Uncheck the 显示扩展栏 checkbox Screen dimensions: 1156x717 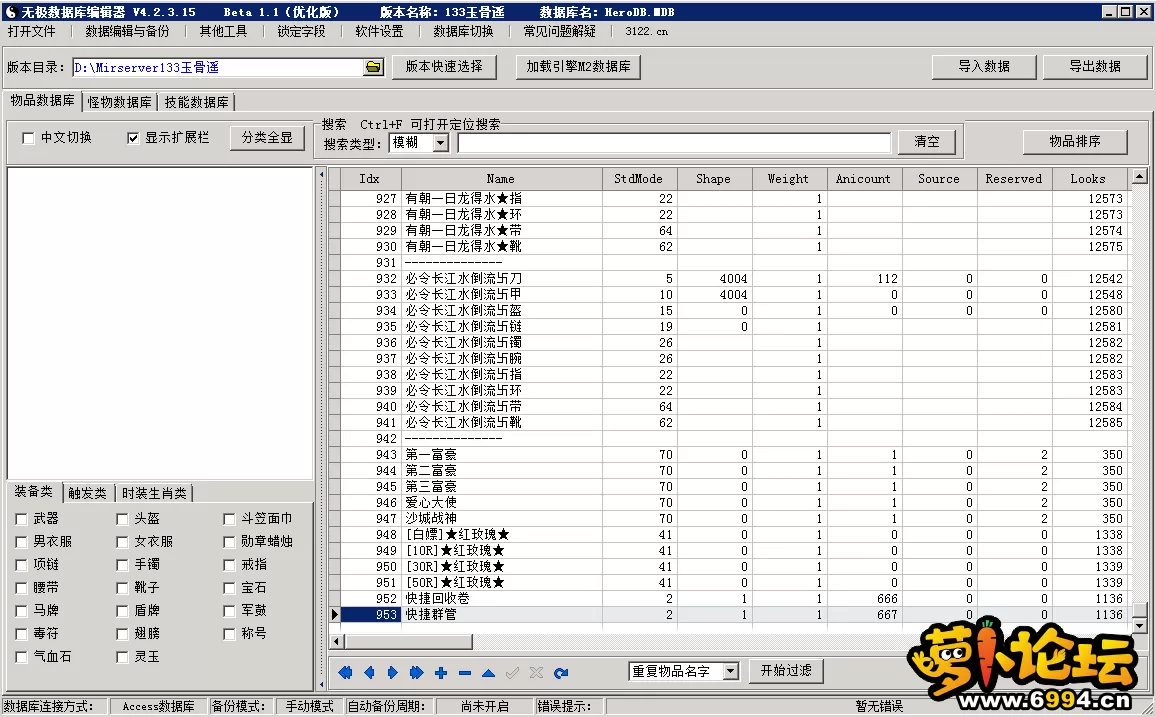click(x=133, y=138)
